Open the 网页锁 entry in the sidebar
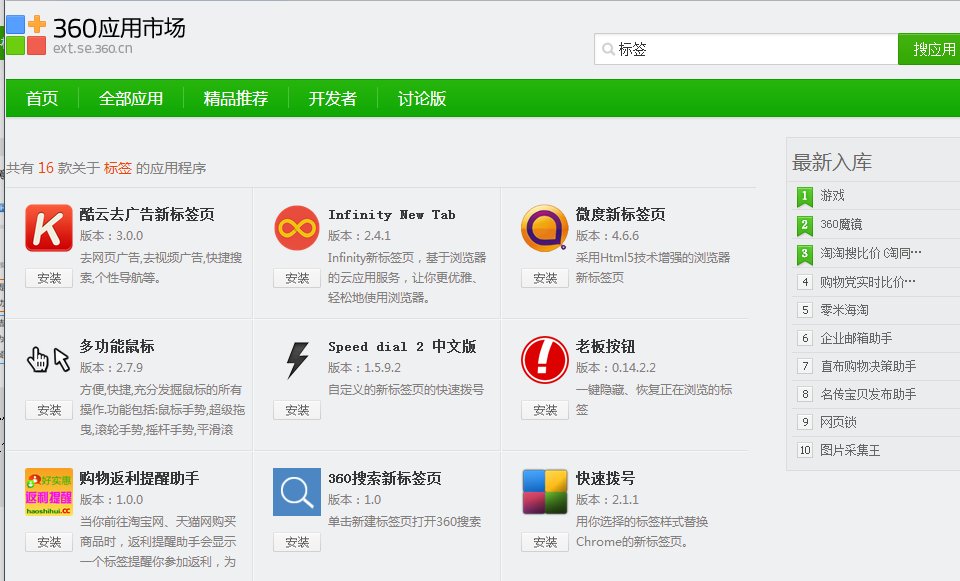 click(x=838, y=422)
